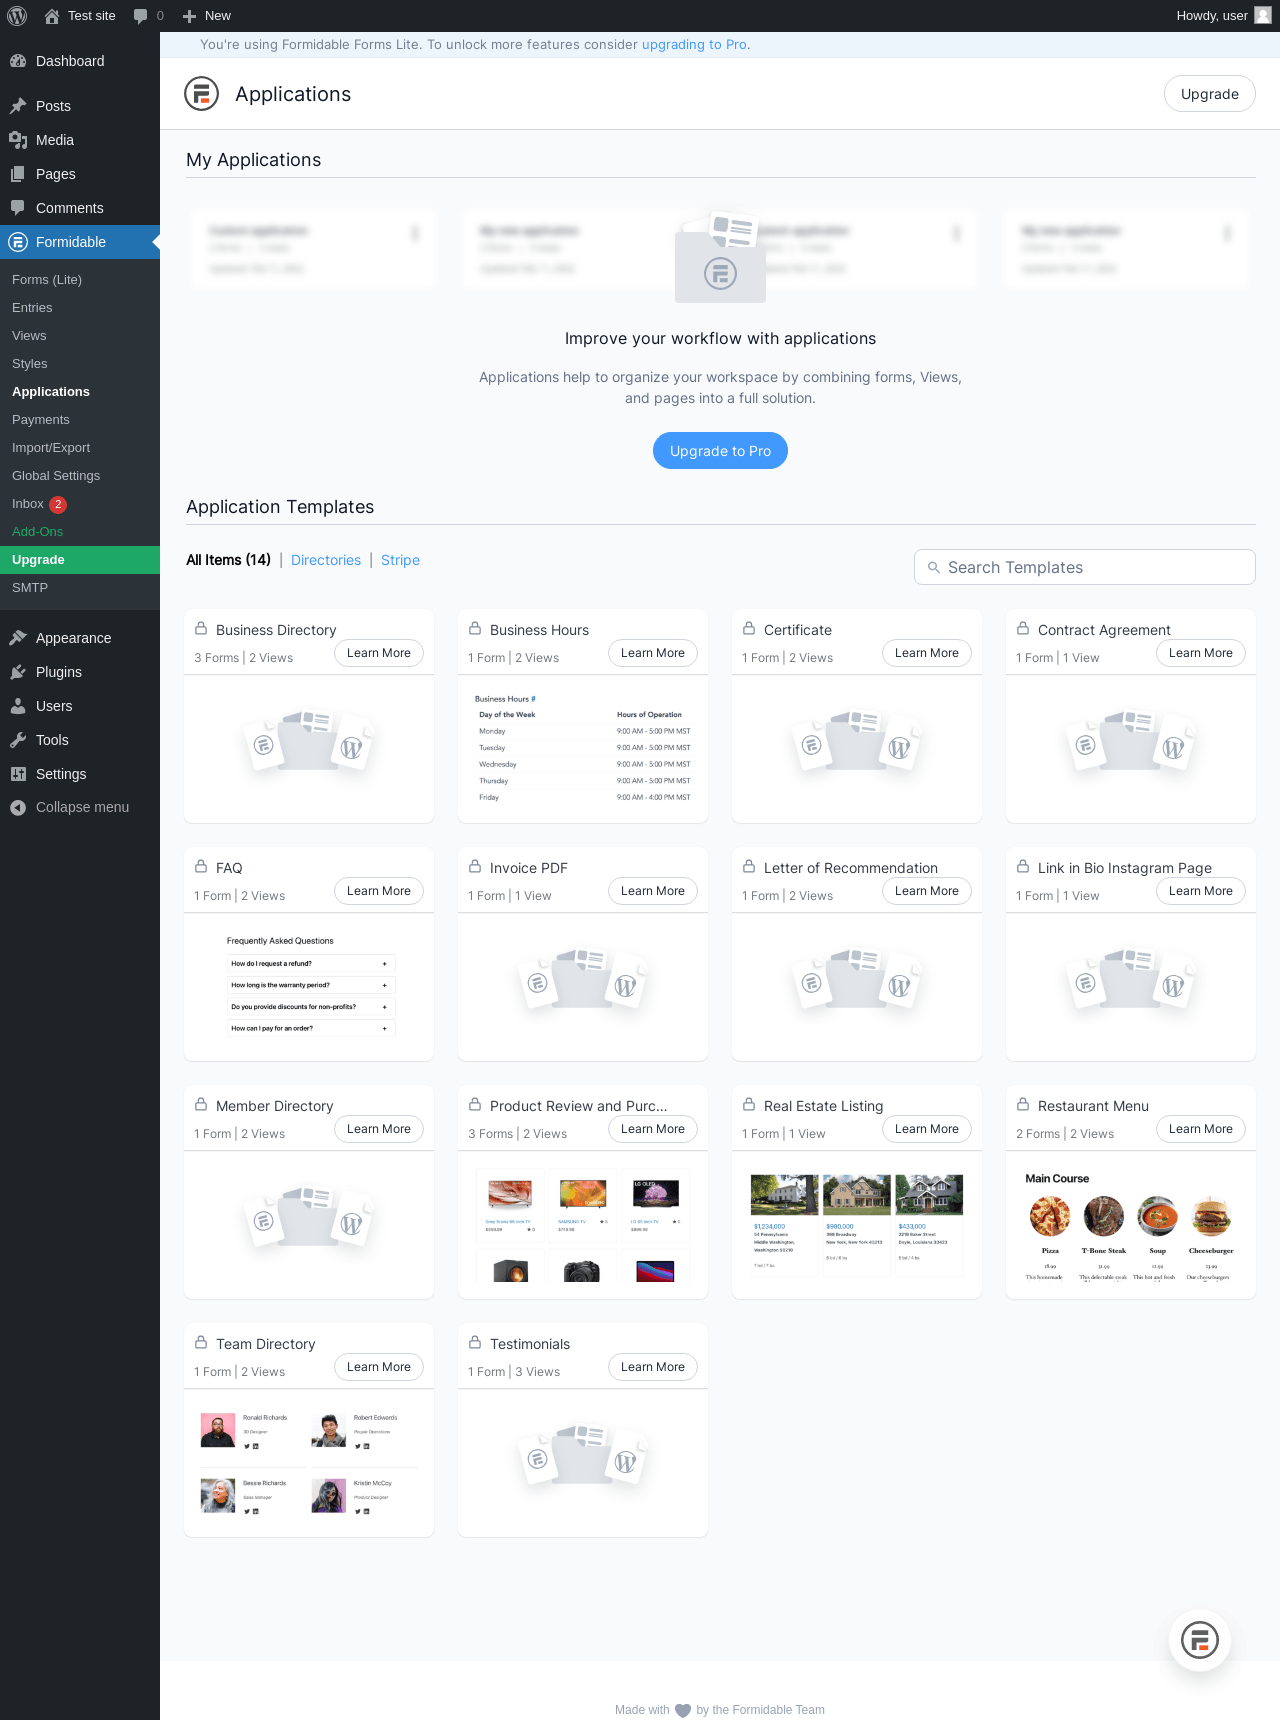Open comments bubble in admin bar

pyautogui.click(x=140, y=16)
